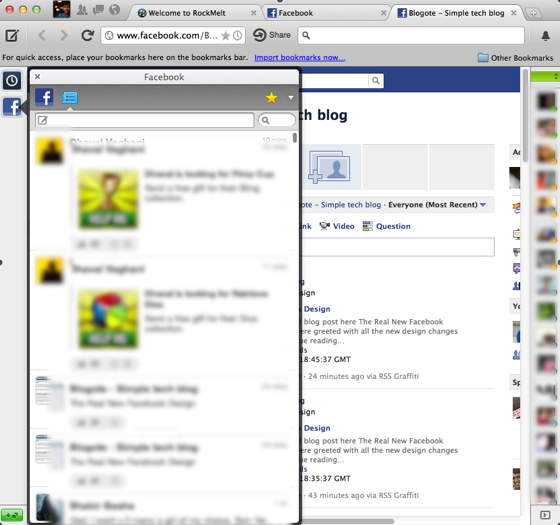560x525 pixels.
Task: Click the rainbow dice game thumbnail
Action: [108, 319]
